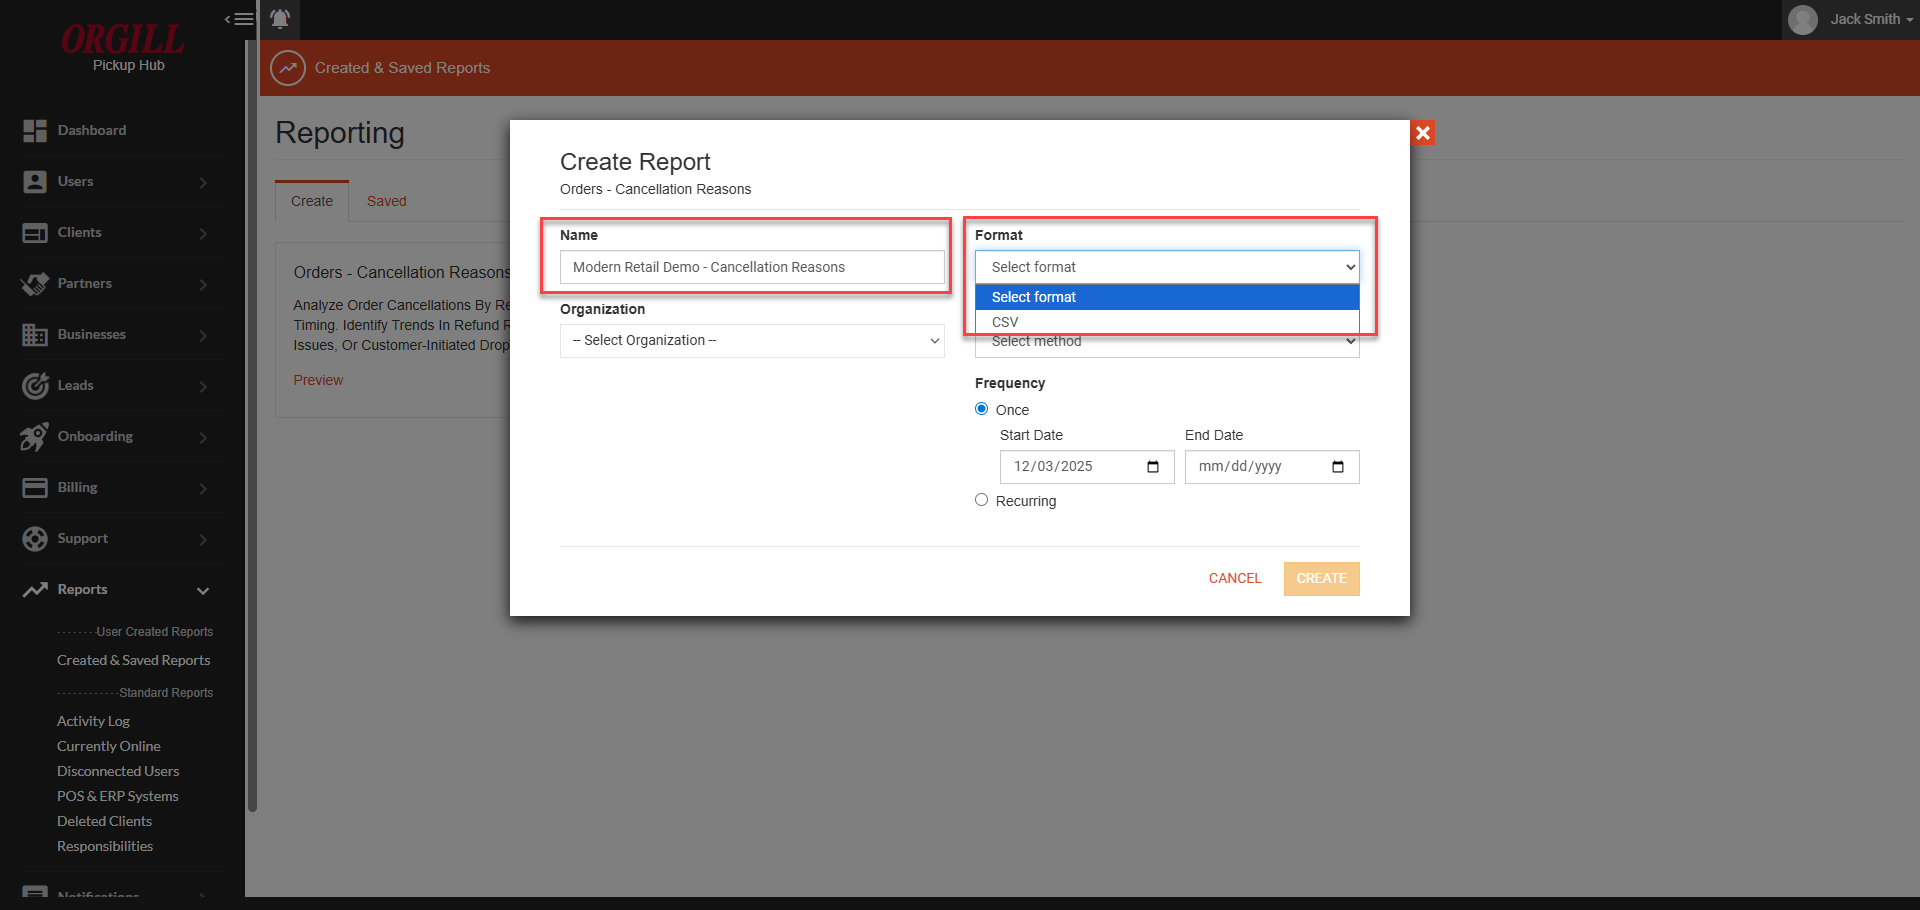The image size is (1920, 910).
Task: Expand the Clients sidebar chevron
Action: pos(203,233)
